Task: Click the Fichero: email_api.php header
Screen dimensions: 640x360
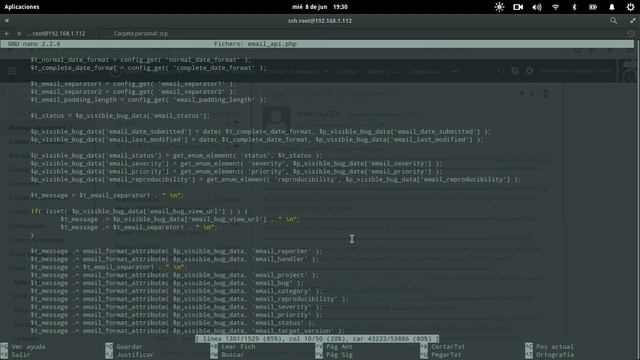Action: pyautogui.click(x=256, y=44)
